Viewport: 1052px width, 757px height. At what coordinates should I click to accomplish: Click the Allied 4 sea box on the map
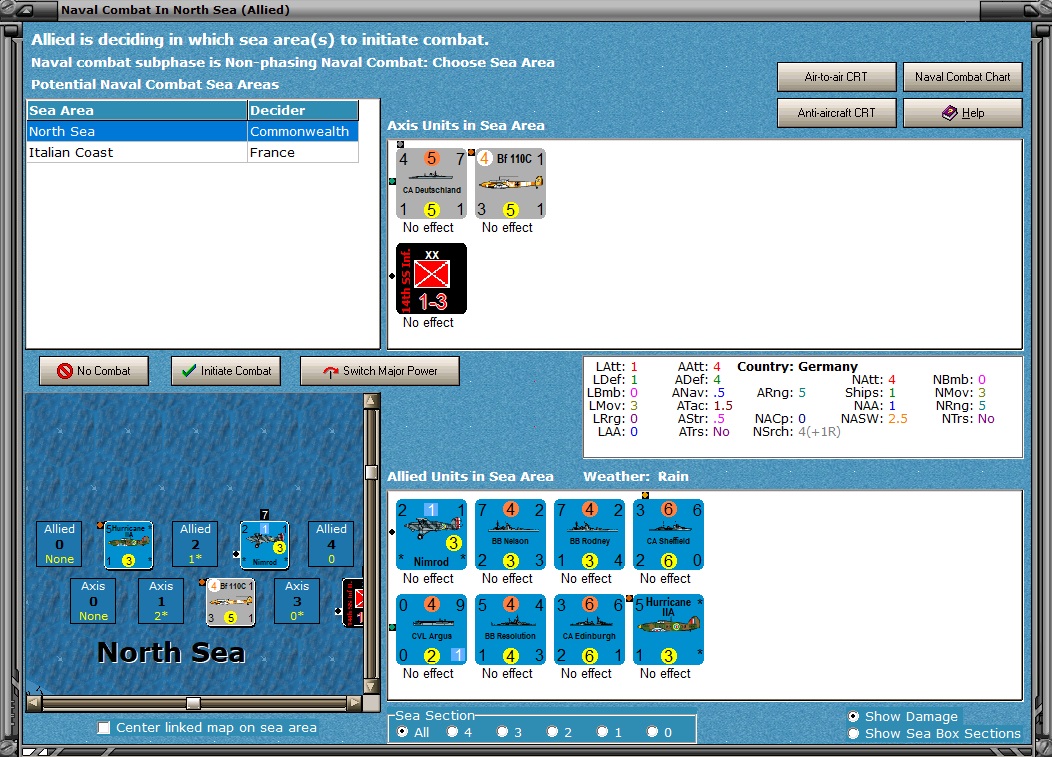331,544
